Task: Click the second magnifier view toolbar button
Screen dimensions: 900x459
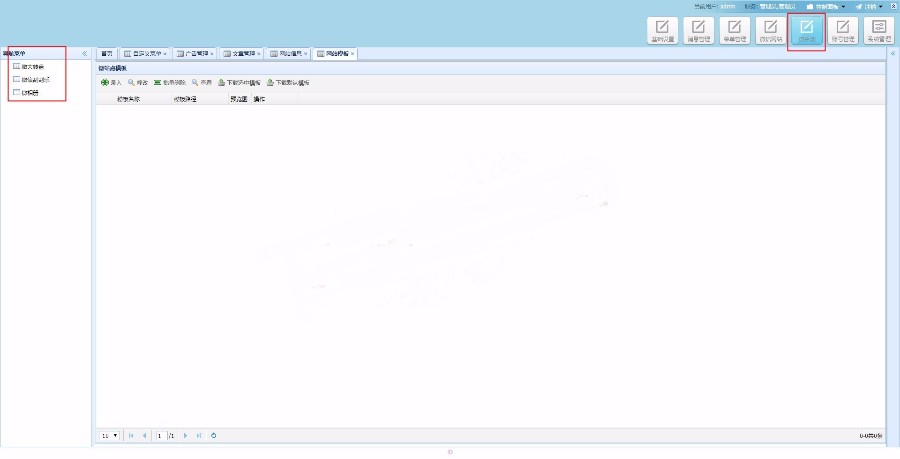Action: [202, 83]
